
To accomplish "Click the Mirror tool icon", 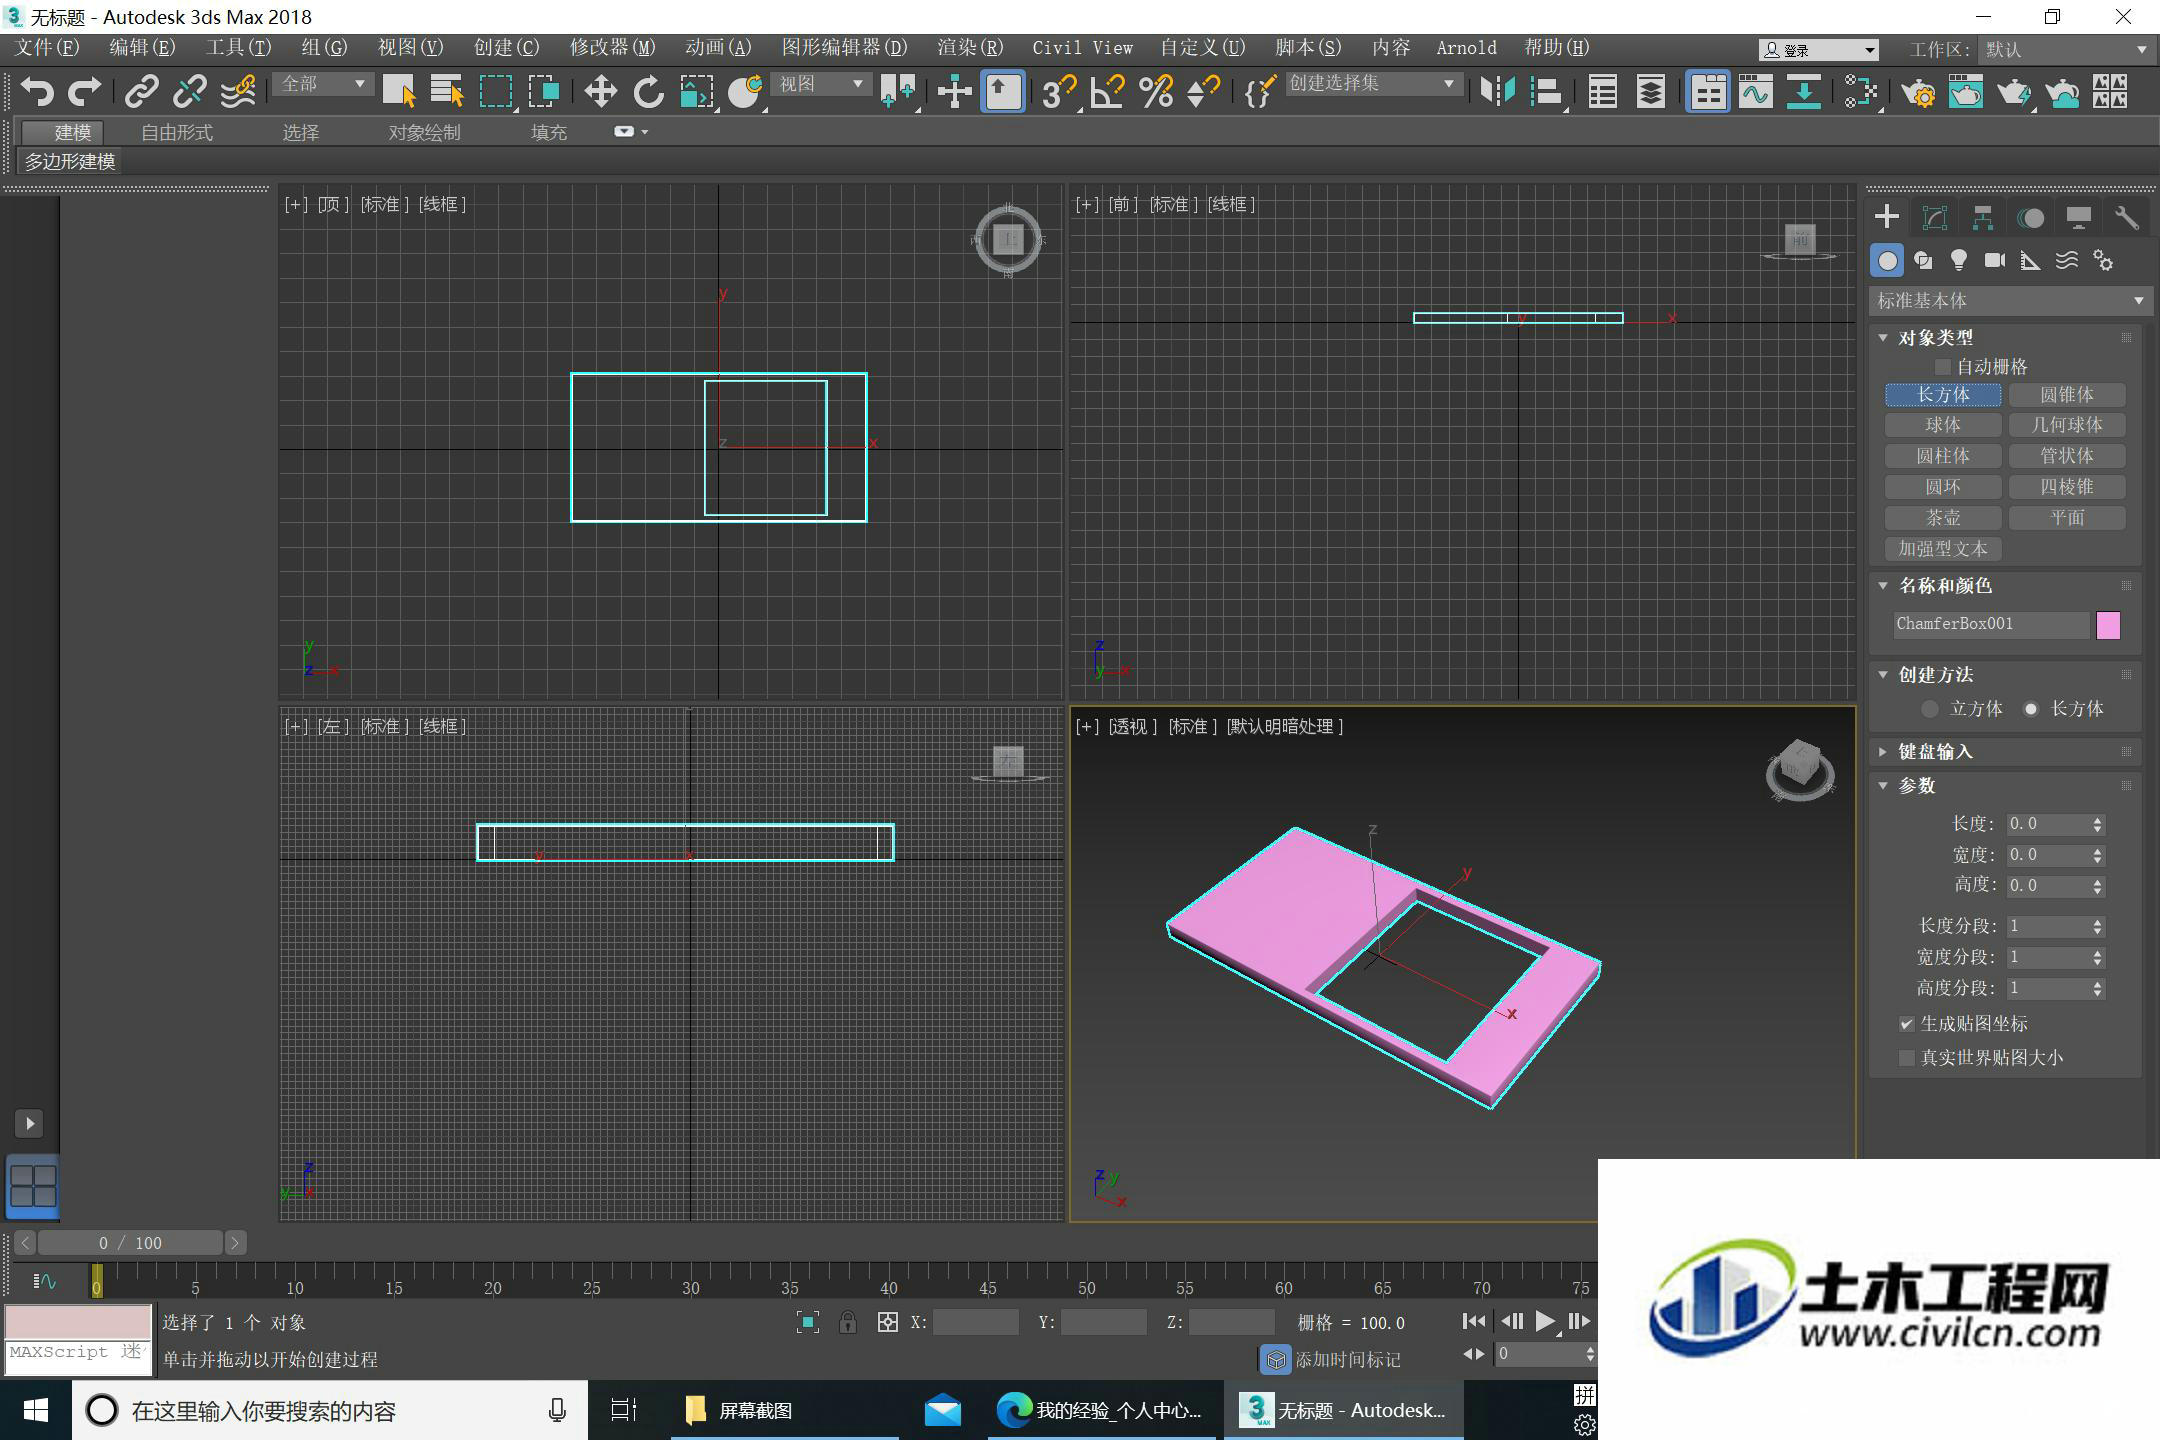I will click(x=1498, y=92).
